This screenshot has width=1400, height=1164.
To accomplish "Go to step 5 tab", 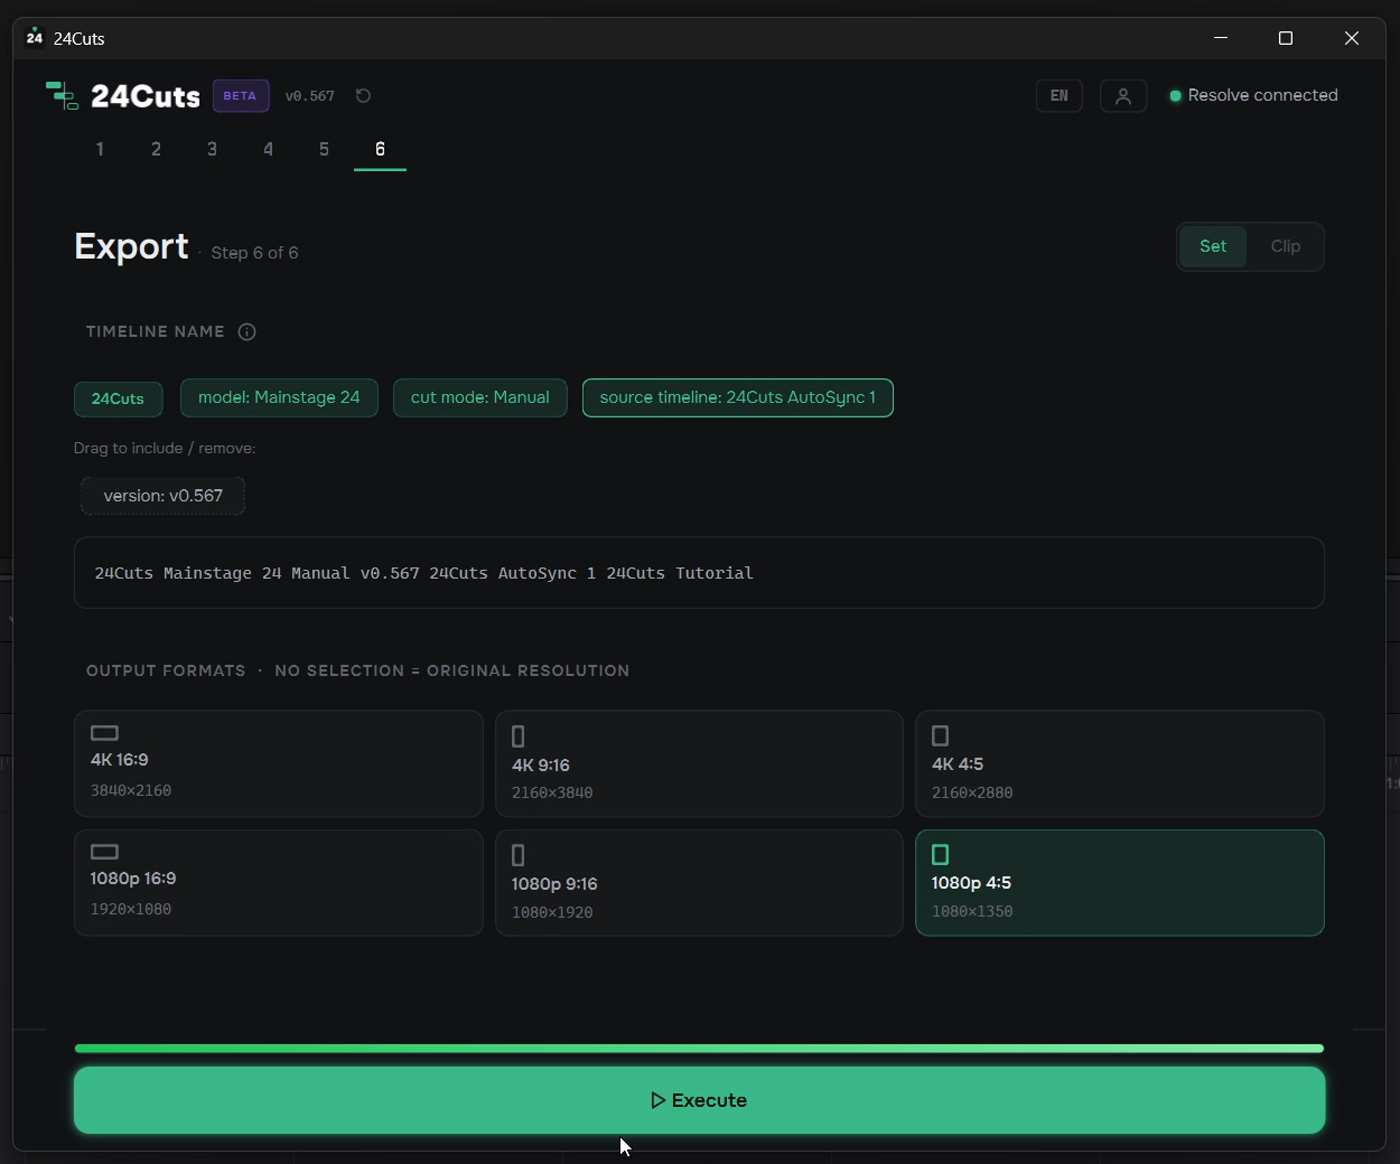I will pos(324,149).
